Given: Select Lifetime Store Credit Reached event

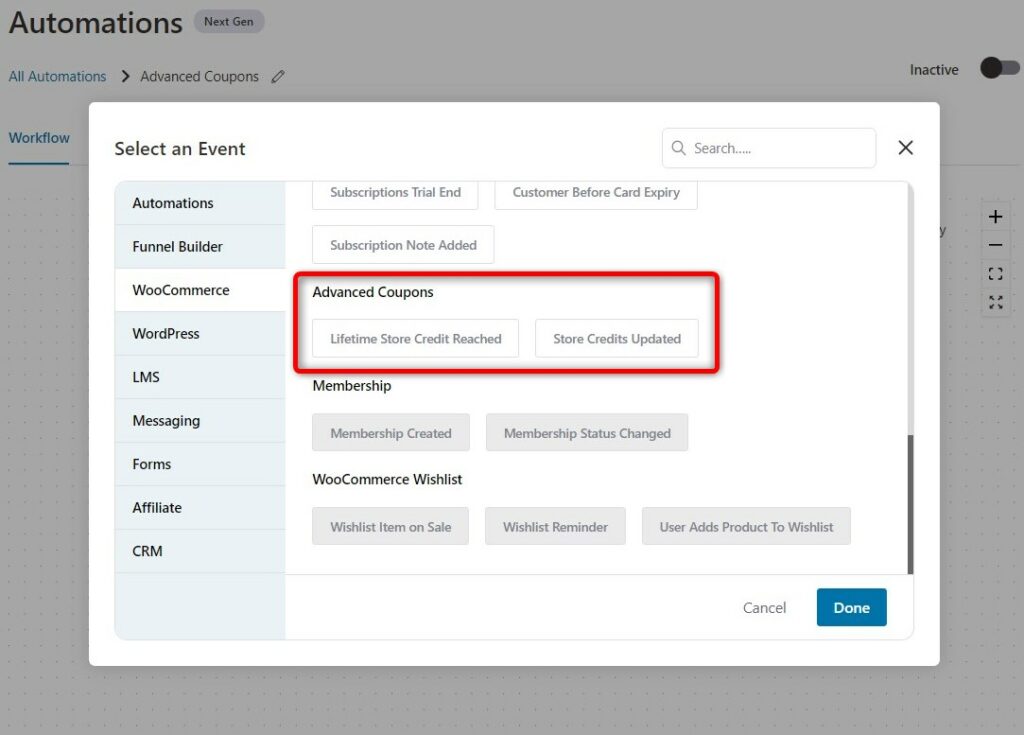Looking at the screenshot, I should tap(415, 338).
